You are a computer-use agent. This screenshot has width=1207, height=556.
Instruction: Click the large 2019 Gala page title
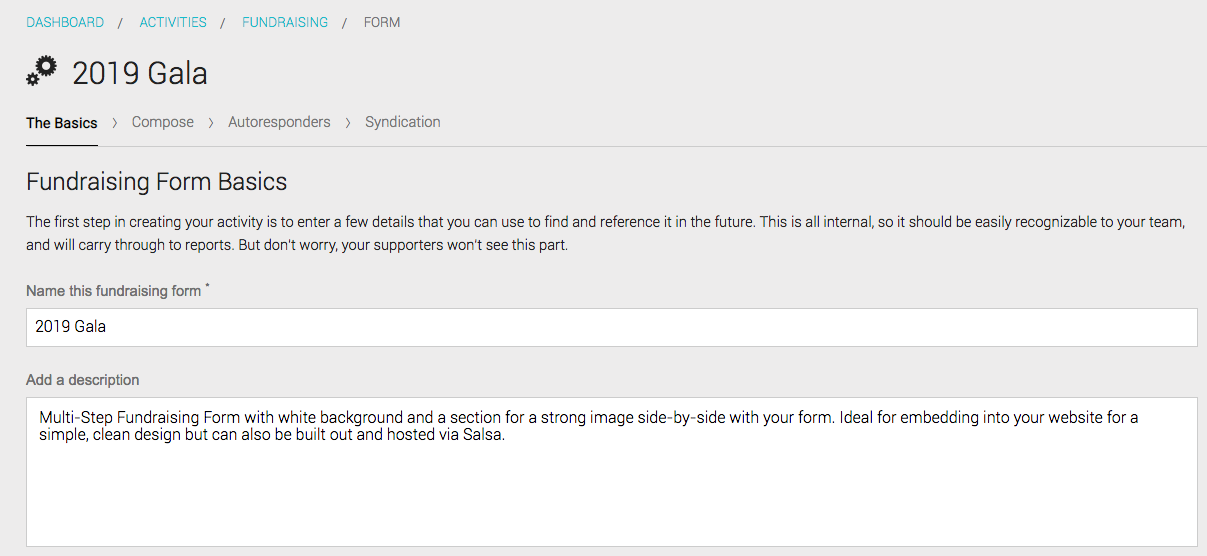click(x=140, y=73)
